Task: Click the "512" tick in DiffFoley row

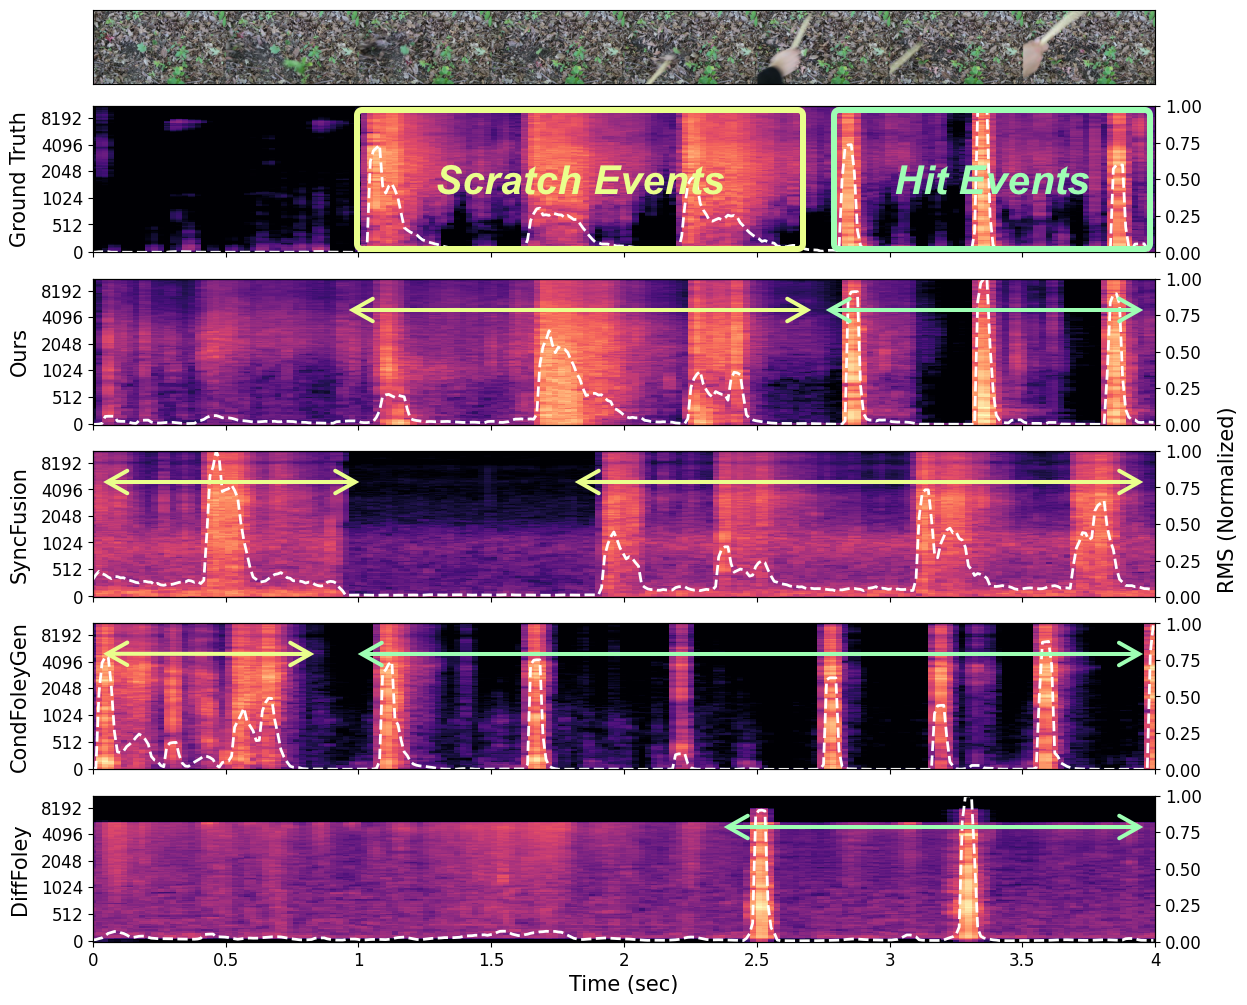Action: 69,915
